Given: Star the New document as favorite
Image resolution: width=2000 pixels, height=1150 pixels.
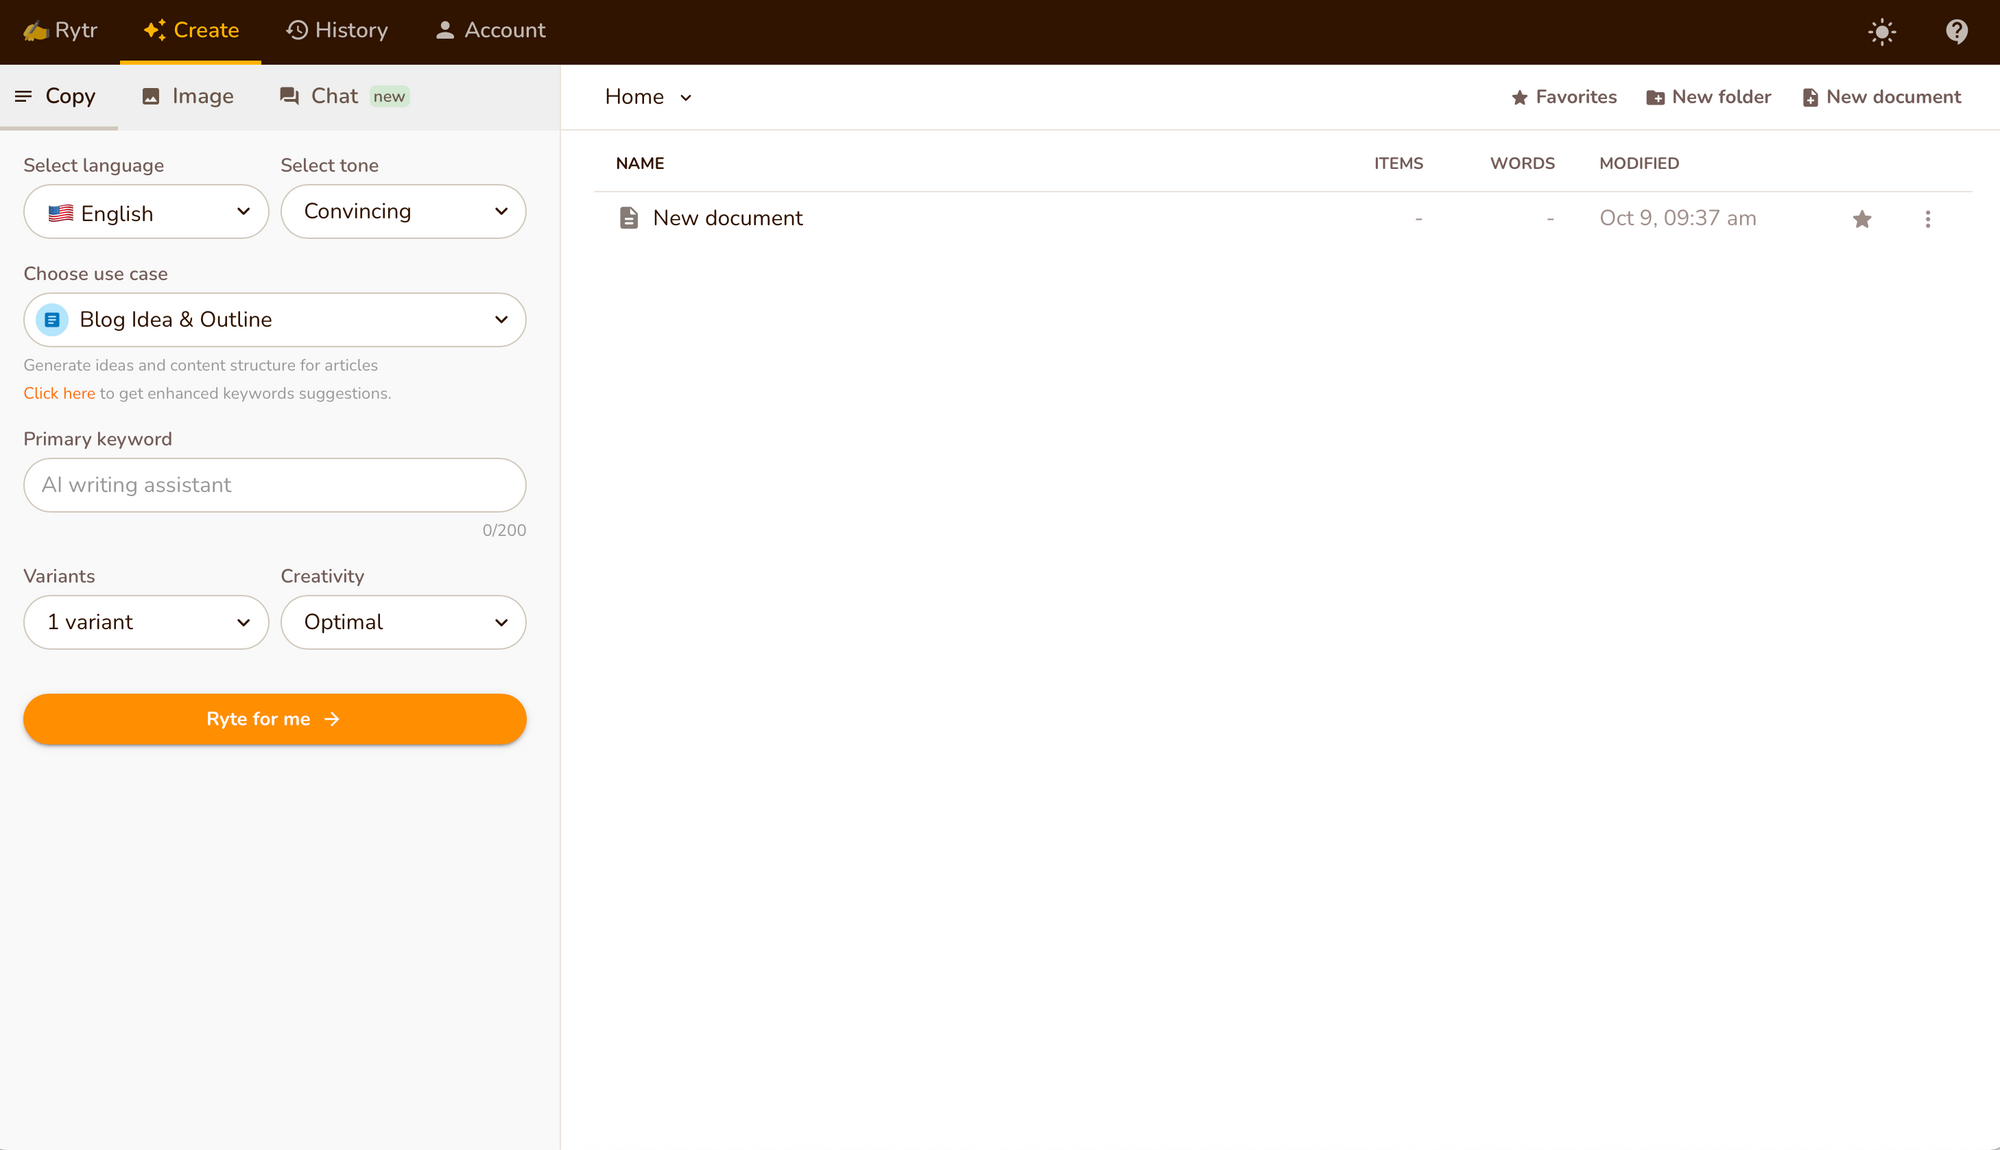Looking at the screenshot, I should [1861, 219].
